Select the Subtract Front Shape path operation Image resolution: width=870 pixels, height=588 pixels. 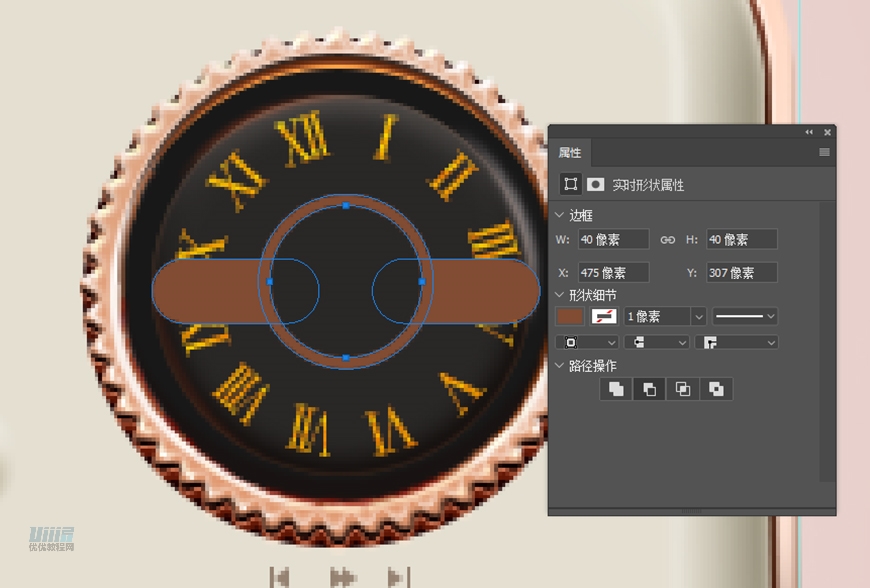[649, 389]
